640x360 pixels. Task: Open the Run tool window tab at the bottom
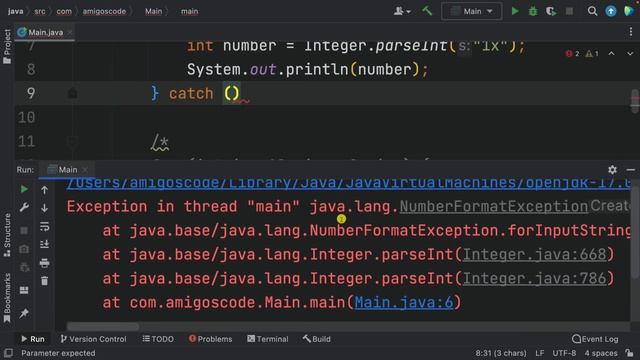32,339
